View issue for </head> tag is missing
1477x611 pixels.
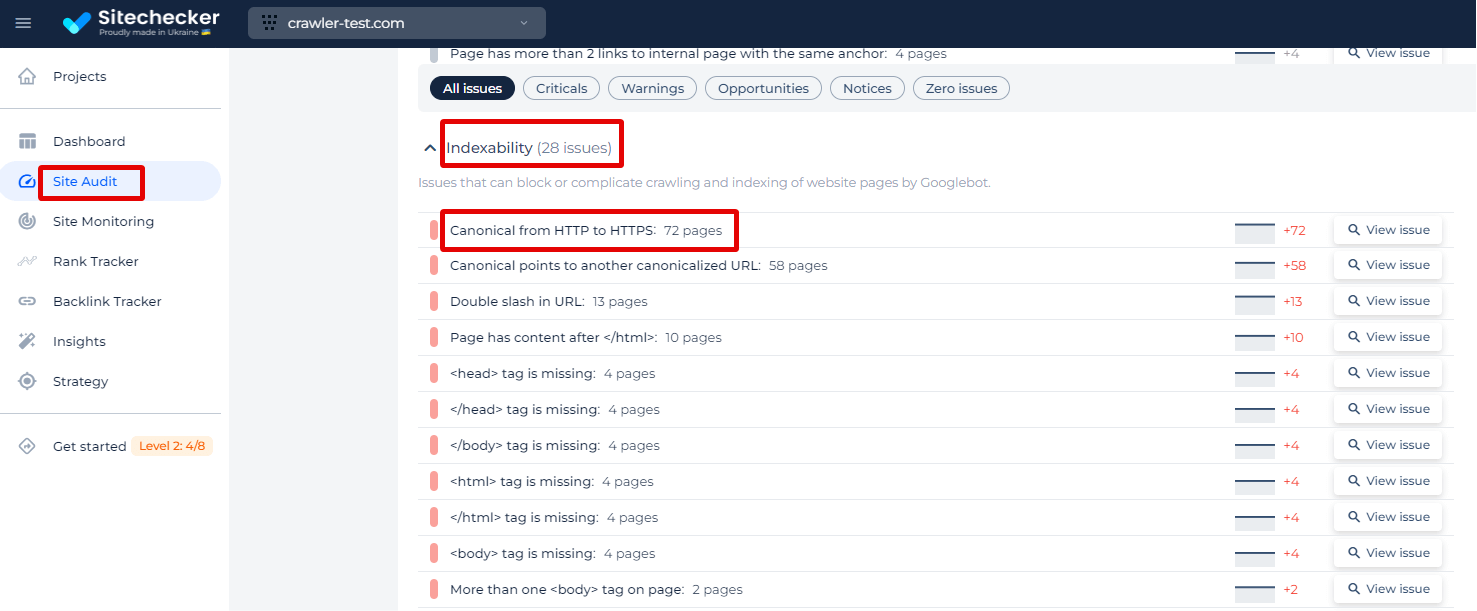tap(1388, 409)
